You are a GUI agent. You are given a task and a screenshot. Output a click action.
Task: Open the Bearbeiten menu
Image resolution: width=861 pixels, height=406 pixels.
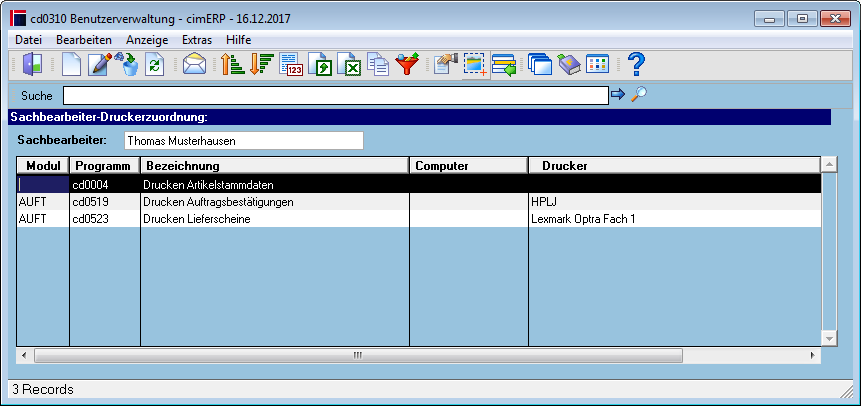pyautogui.click(x=83, y=40)
